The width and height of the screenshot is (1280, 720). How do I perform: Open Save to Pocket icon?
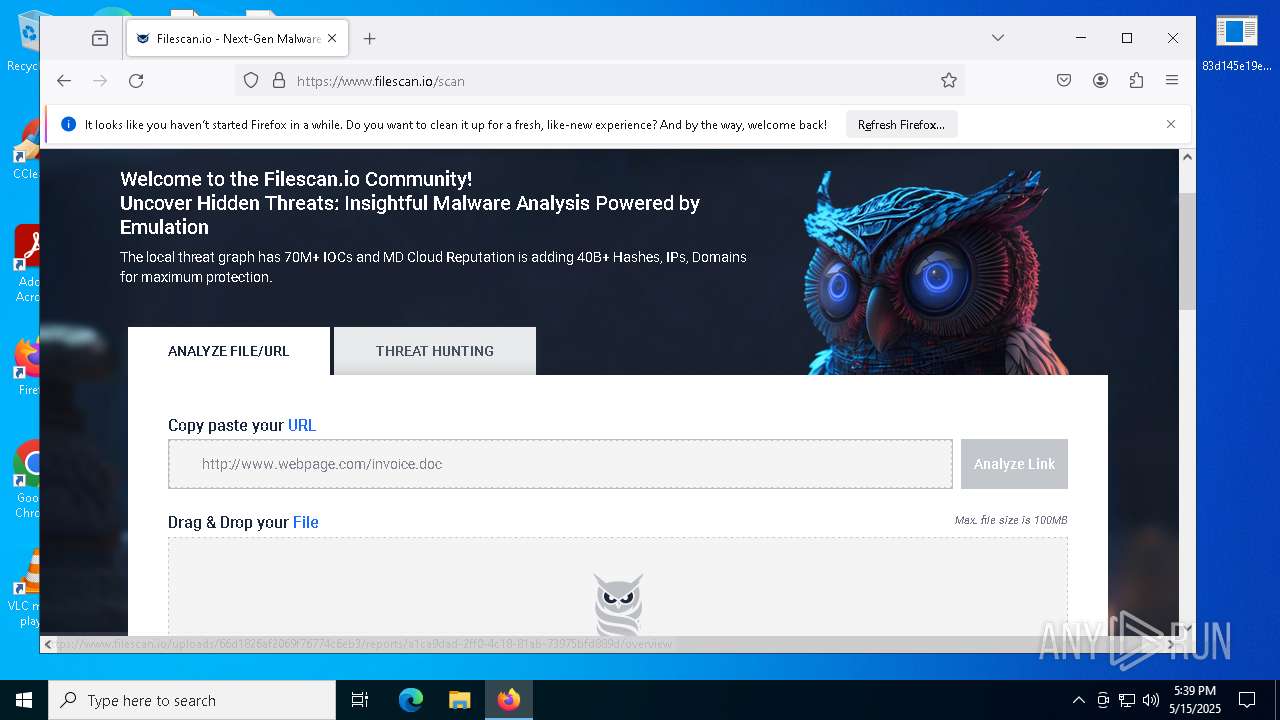point(1064,81)
